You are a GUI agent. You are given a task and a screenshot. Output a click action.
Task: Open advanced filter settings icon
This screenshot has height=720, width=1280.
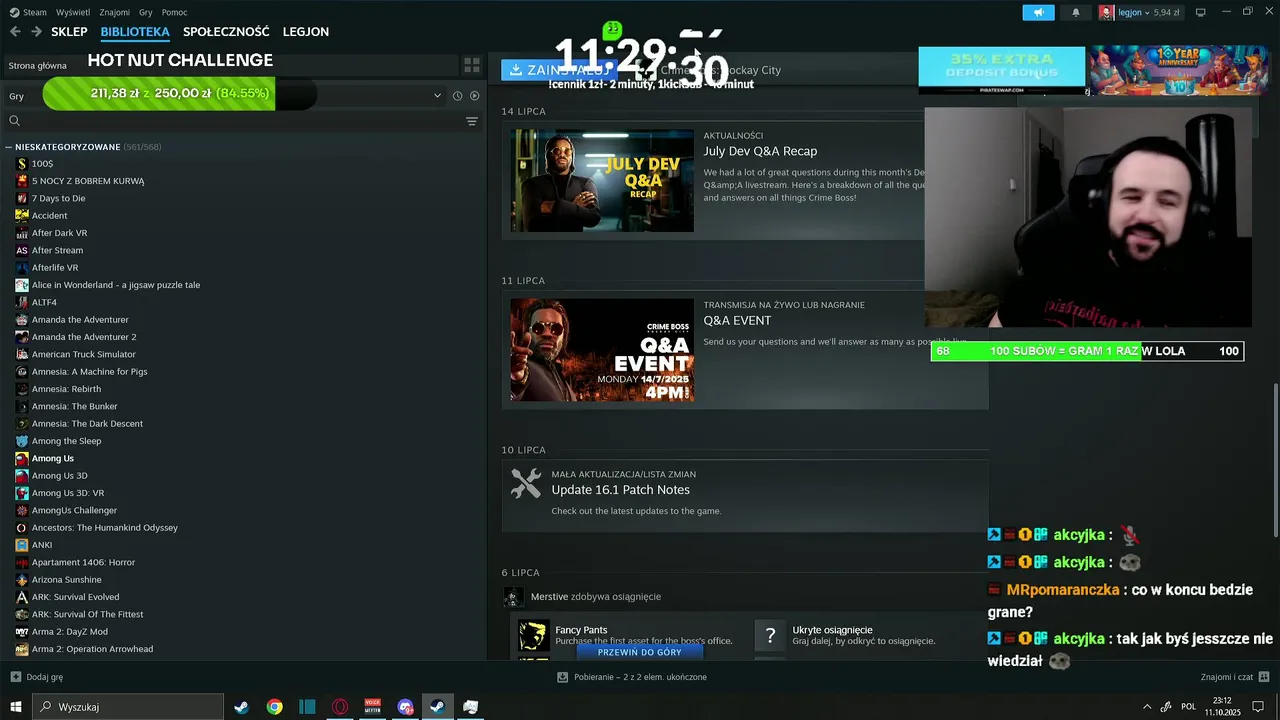[472, 121]
